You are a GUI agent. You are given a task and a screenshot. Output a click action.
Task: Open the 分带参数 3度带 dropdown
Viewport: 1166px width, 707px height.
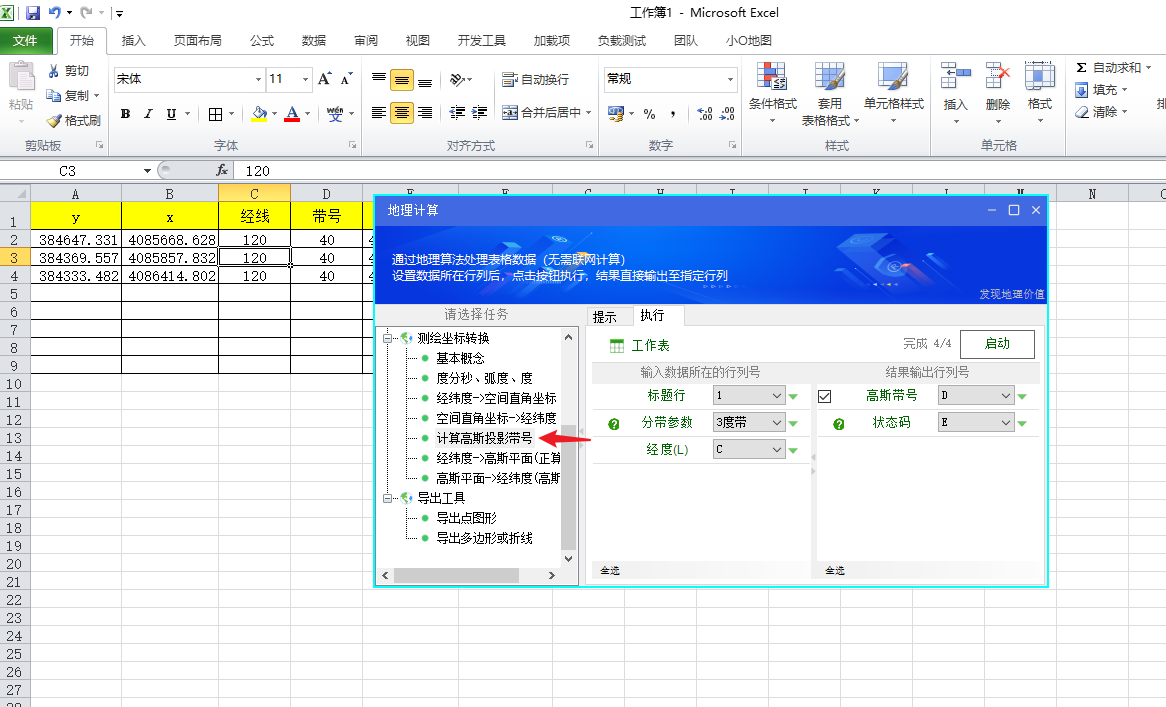[x=776, y=422]
